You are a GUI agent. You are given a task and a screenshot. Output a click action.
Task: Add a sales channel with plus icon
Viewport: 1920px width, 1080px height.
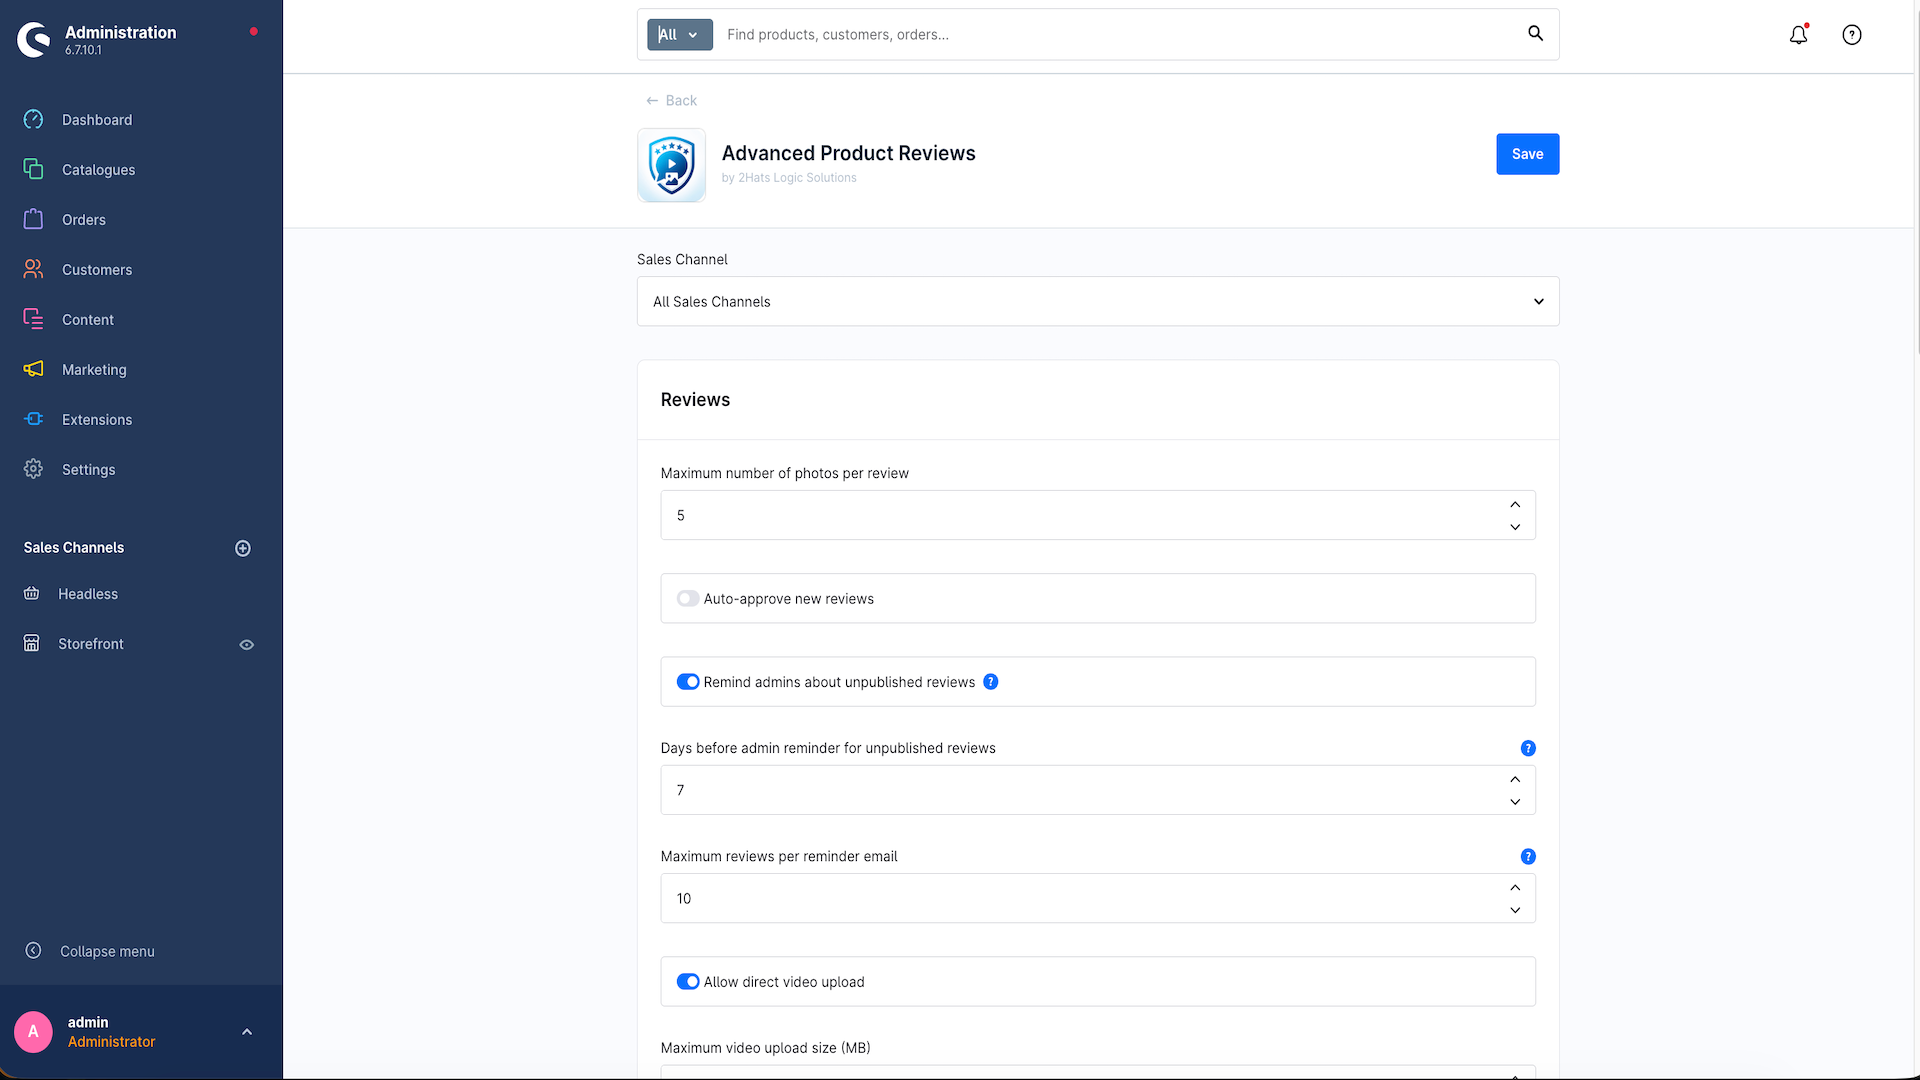(243, 548)
